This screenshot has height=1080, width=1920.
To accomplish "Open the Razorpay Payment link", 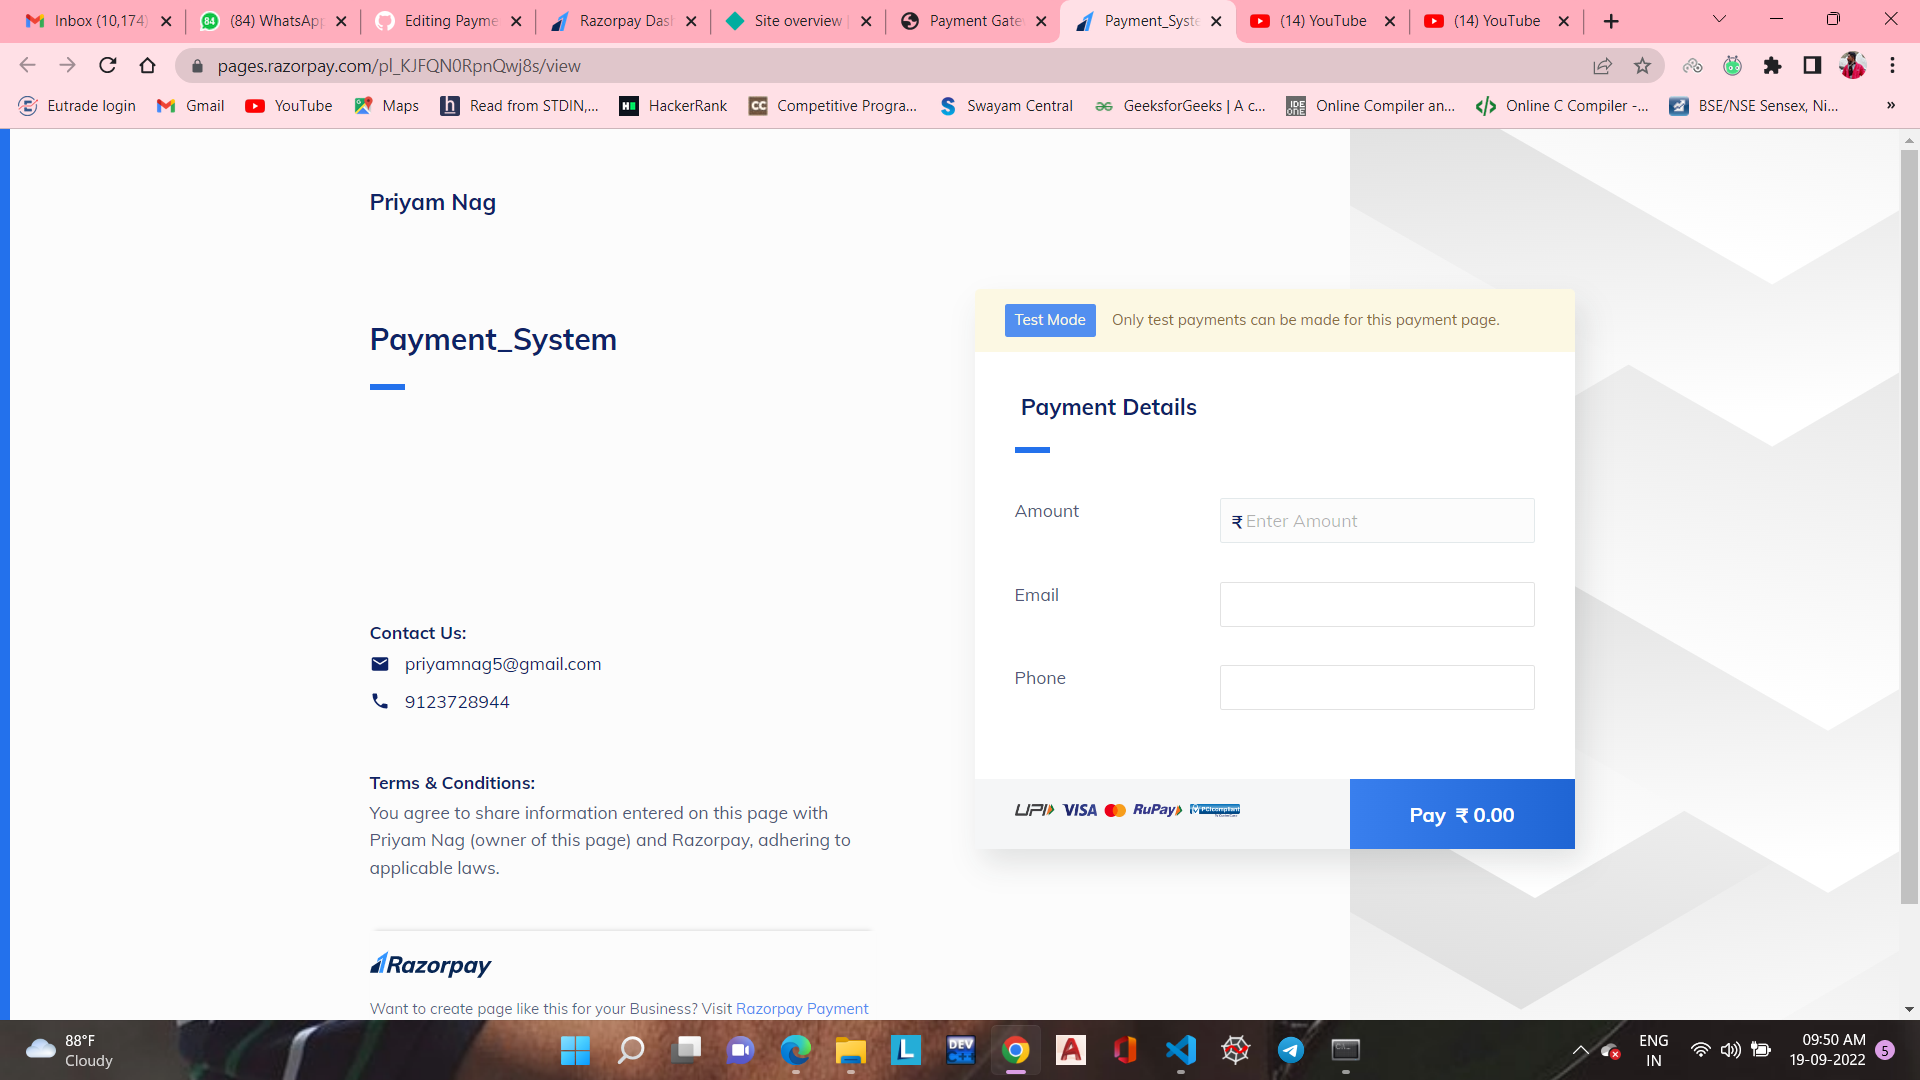I will pos(801,1008).
